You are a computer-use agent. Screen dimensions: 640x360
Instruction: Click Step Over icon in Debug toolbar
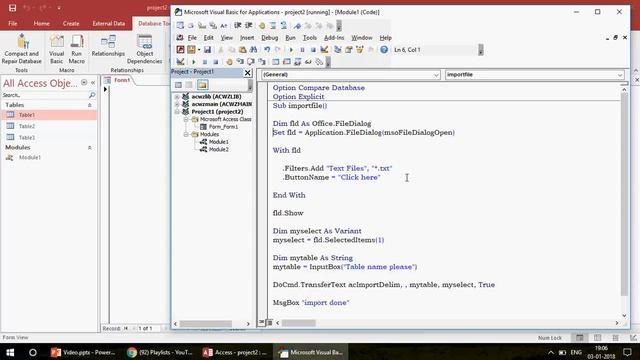251,62
